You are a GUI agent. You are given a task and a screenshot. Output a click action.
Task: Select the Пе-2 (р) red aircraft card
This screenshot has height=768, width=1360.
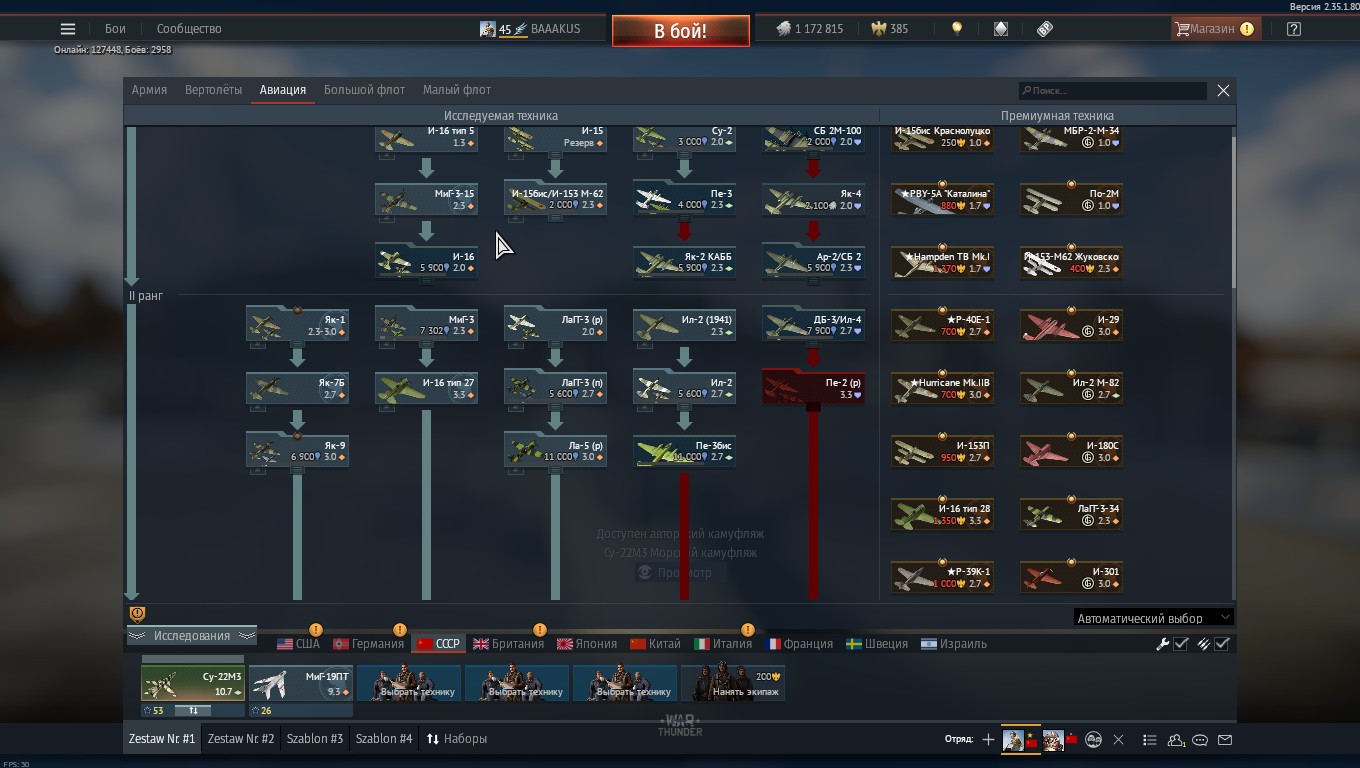[814, 388]
